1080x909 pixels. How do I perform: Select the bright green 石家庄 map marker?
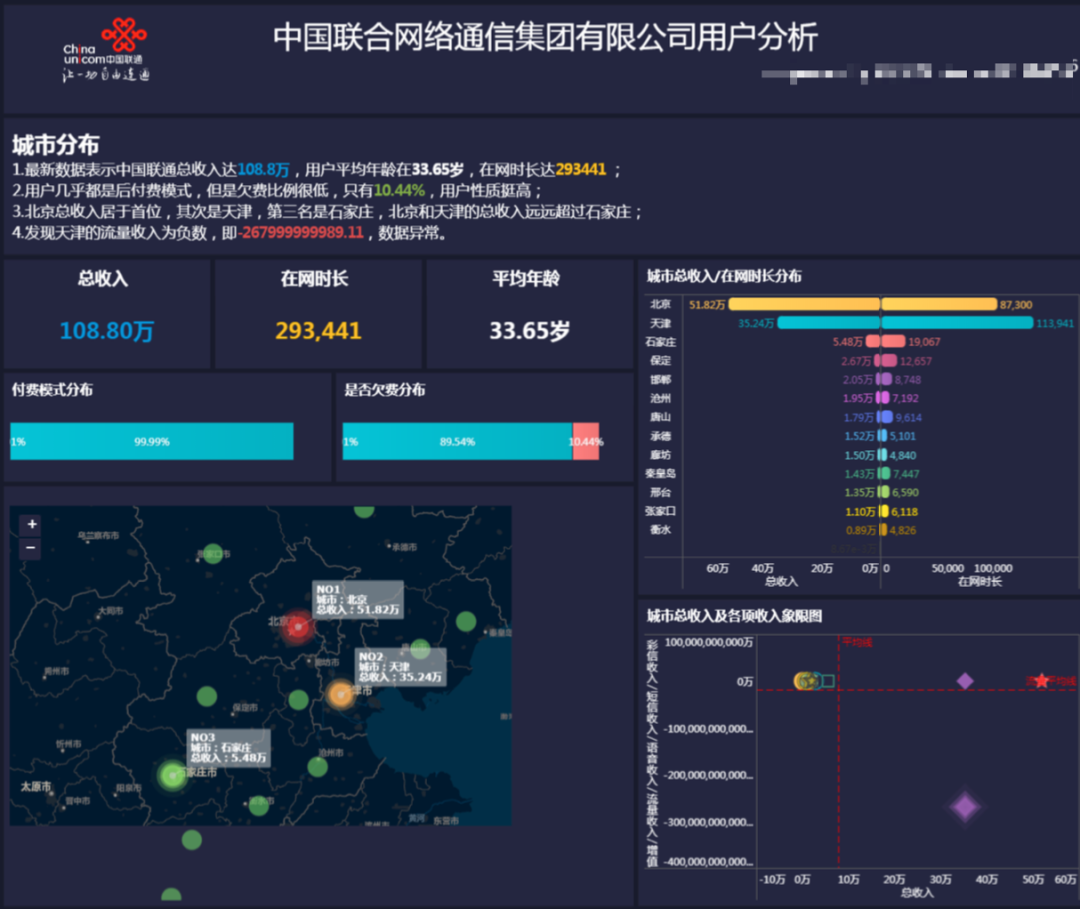(172, 775)
